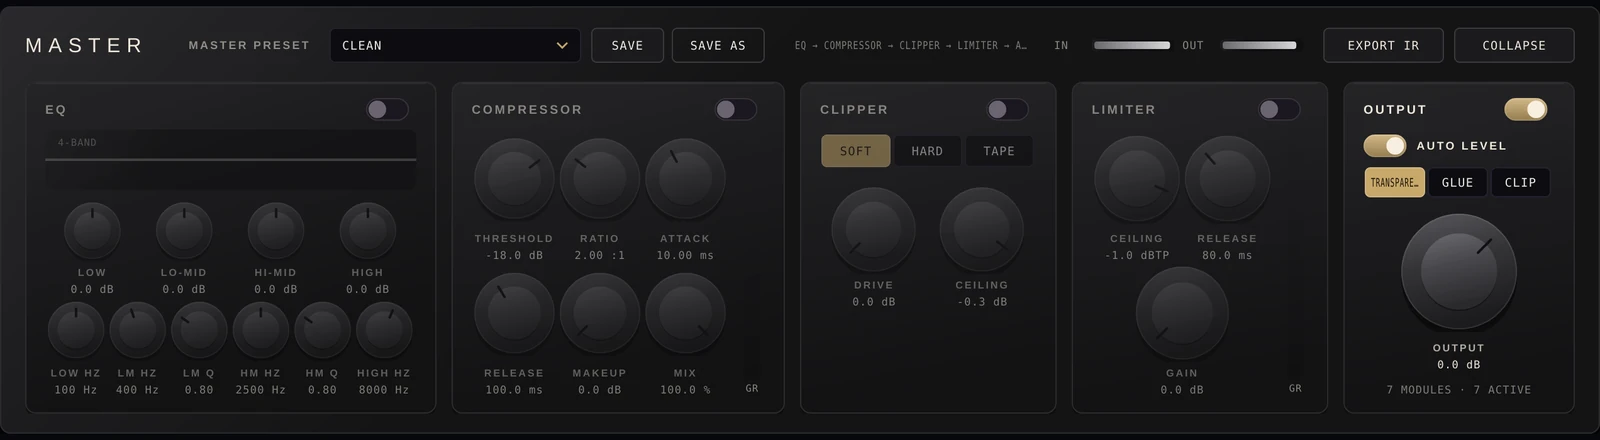
Task: Click the 7 MODULES · 7 ACTIVE status text
Action: (x=1459, y=389)
